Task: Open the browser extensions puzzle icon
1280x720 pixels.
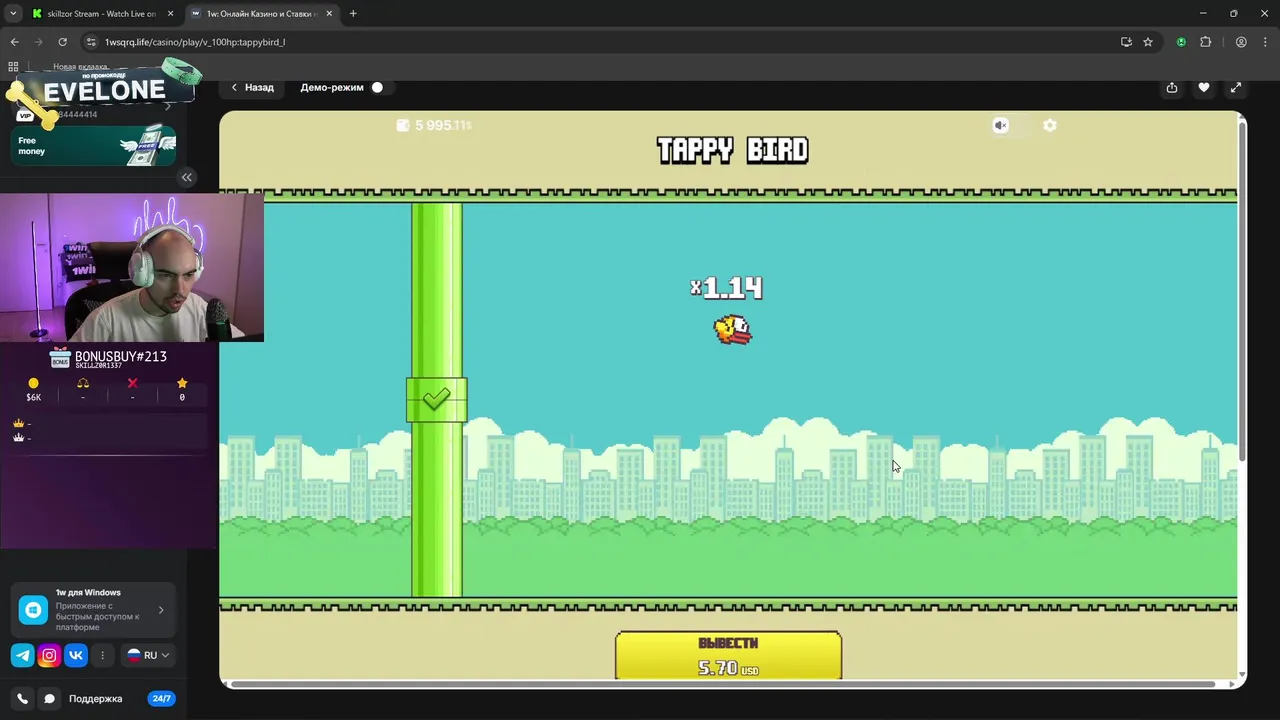Action: [1205, 42]
